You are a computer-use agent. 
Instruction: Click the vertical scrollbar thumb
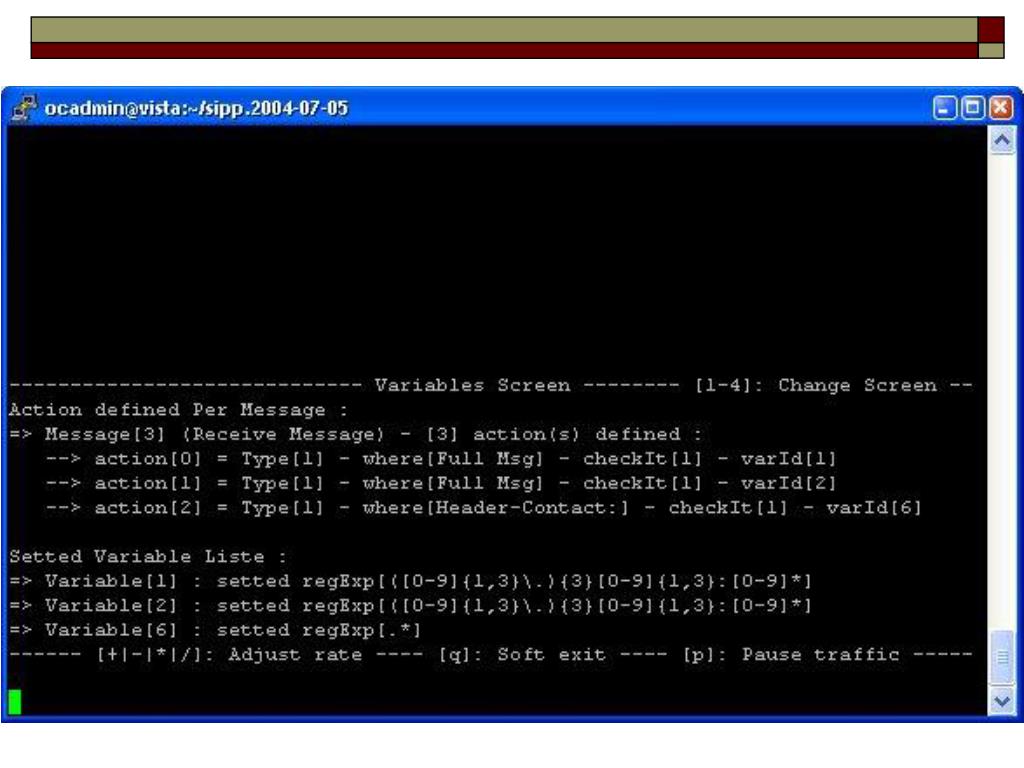[x=1002, y=658]
